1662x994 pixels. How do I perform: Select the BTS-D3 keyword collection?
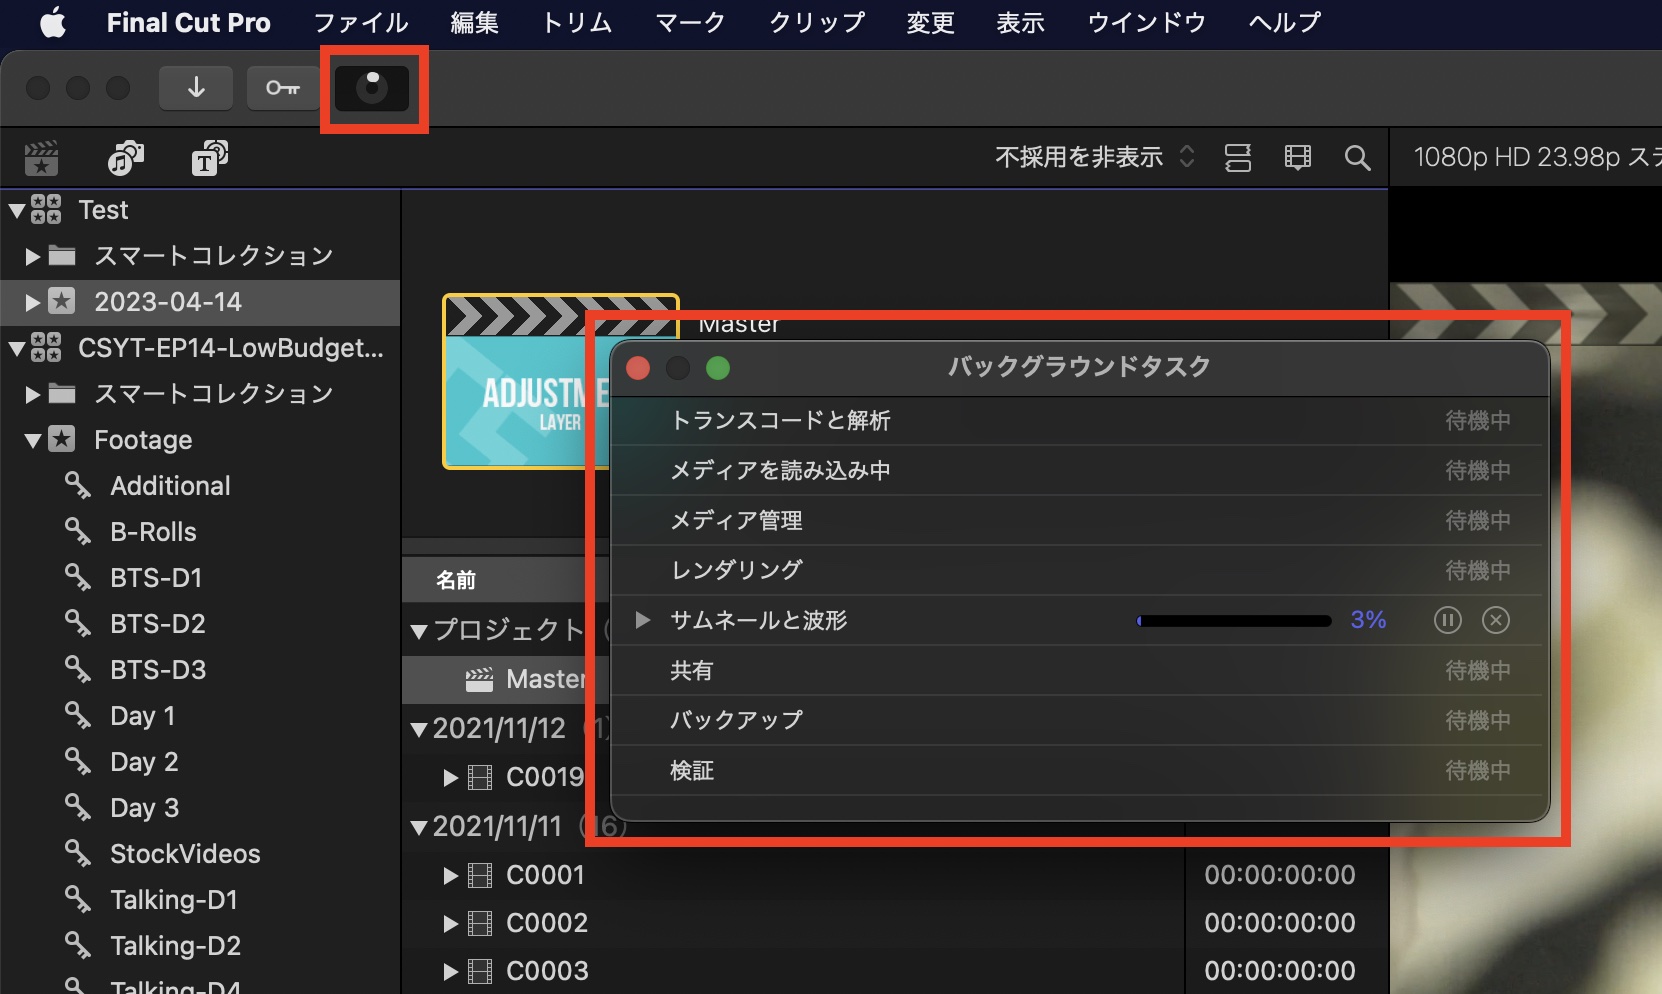[158, 670]
